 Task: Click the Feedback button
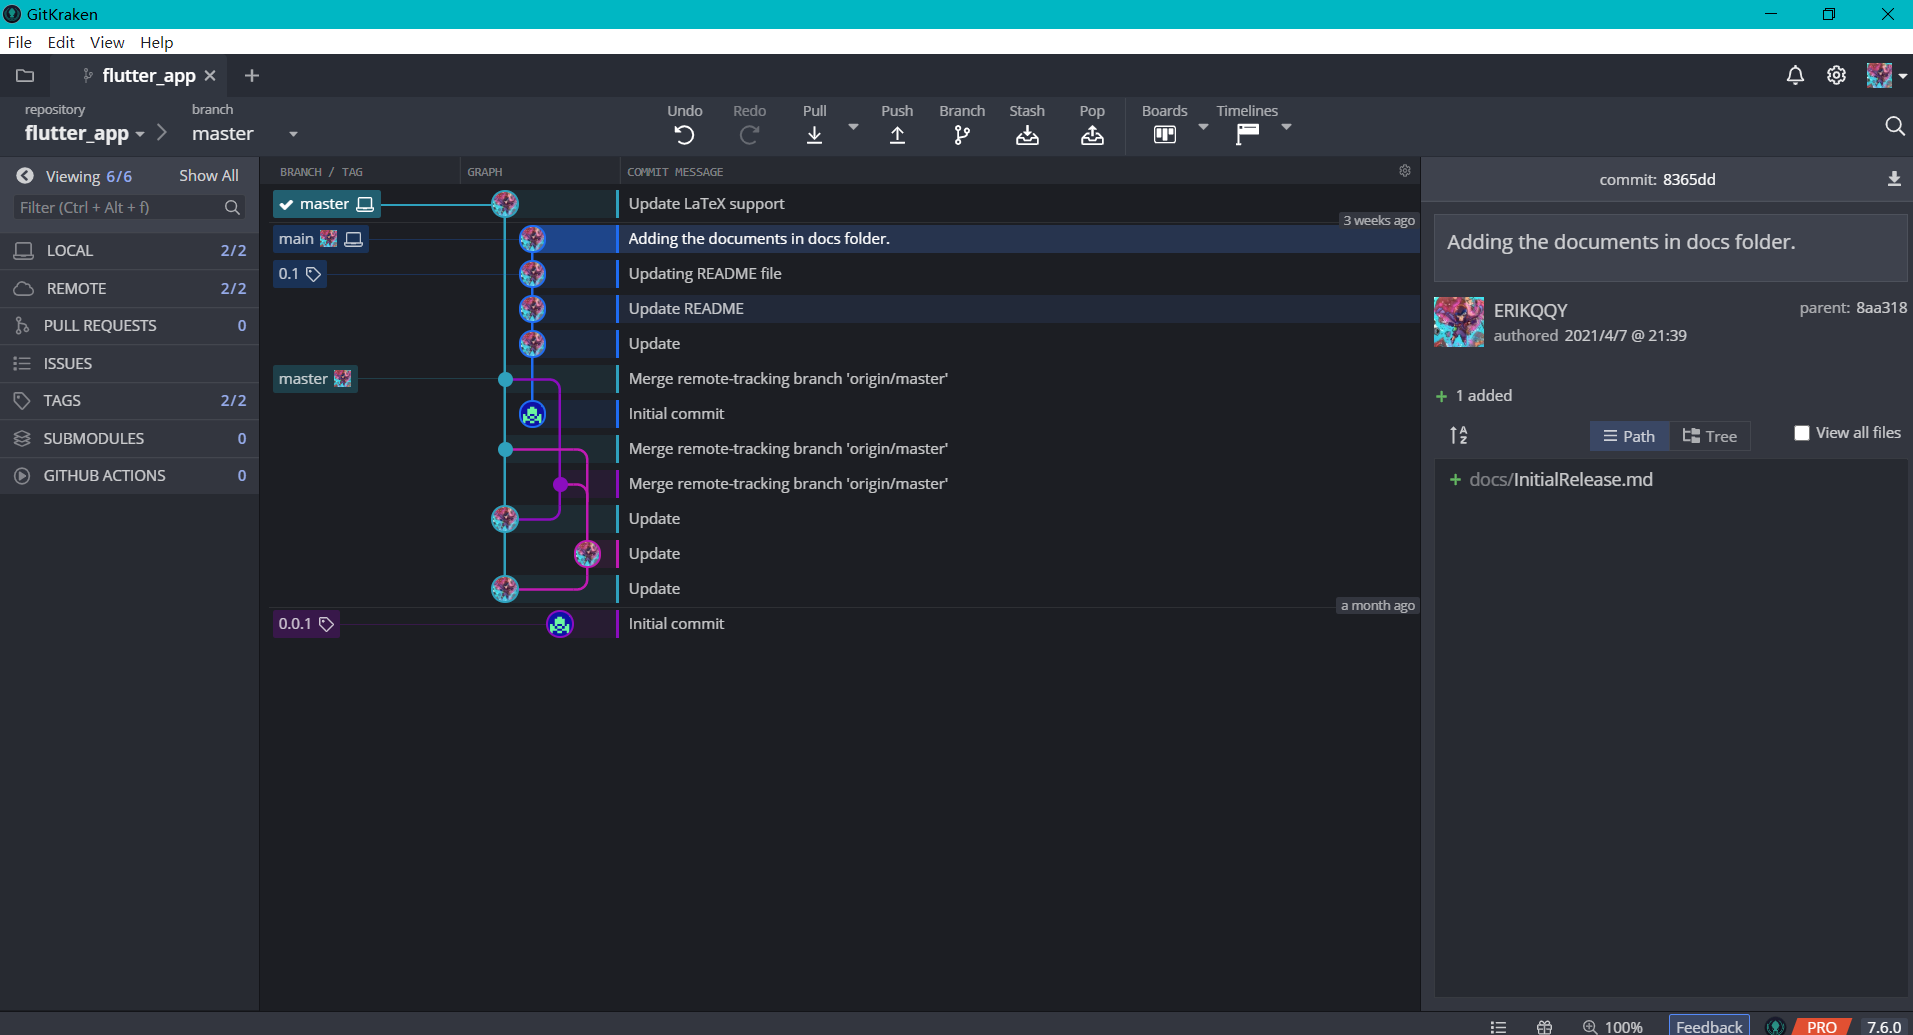pos(1709,1026)
